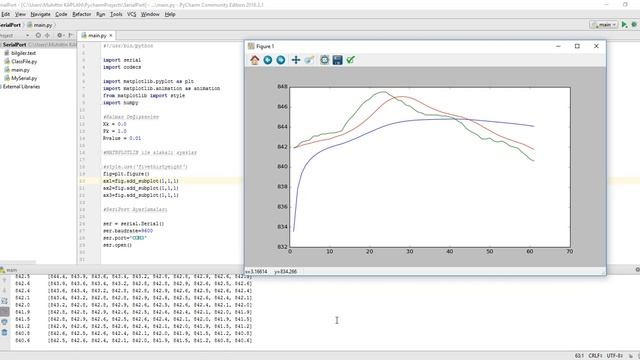Open the VCS menu
Screen dimensions: 640x360
[x=131, y=14]
